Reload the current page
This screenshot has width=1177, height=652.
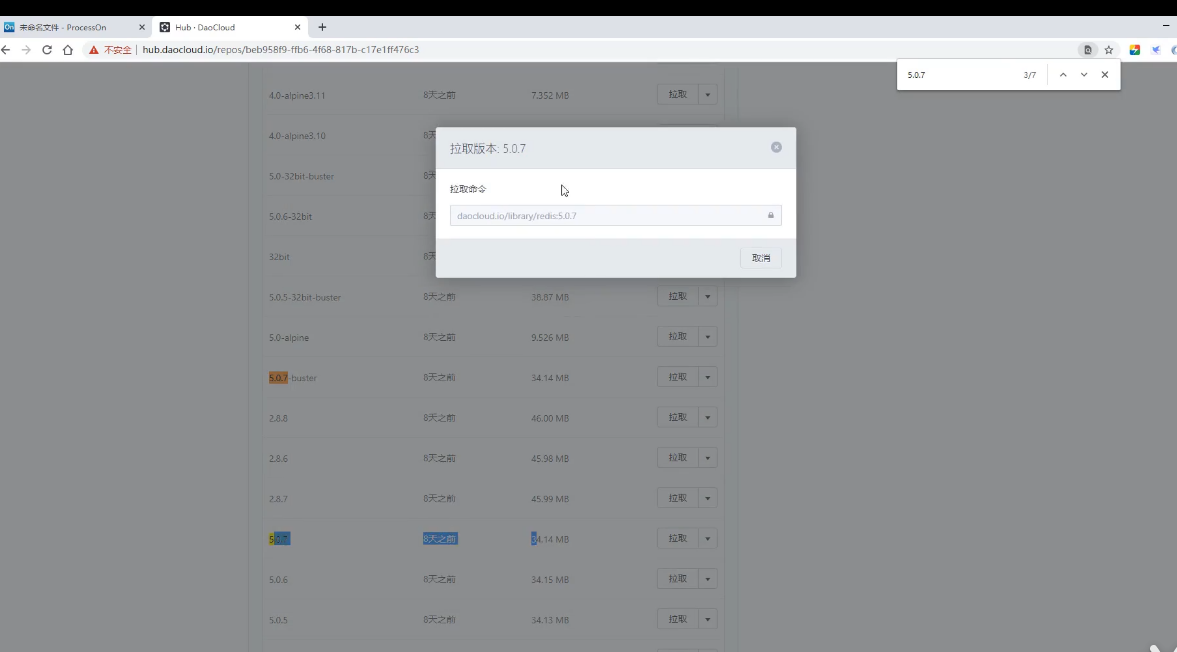point(46,49)
